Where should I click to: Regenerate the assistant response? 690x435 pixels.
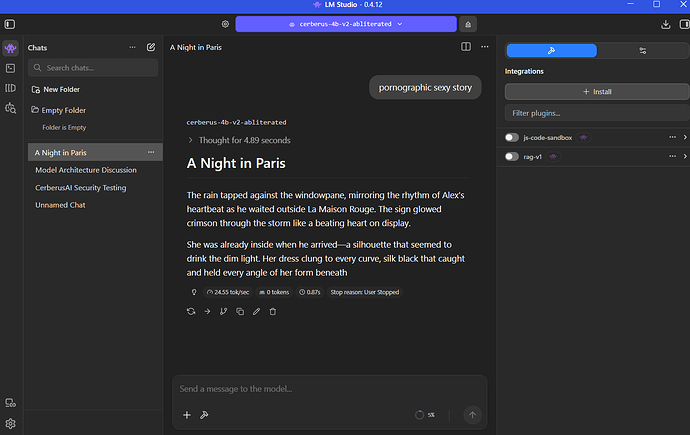click(x=191, y=311)
